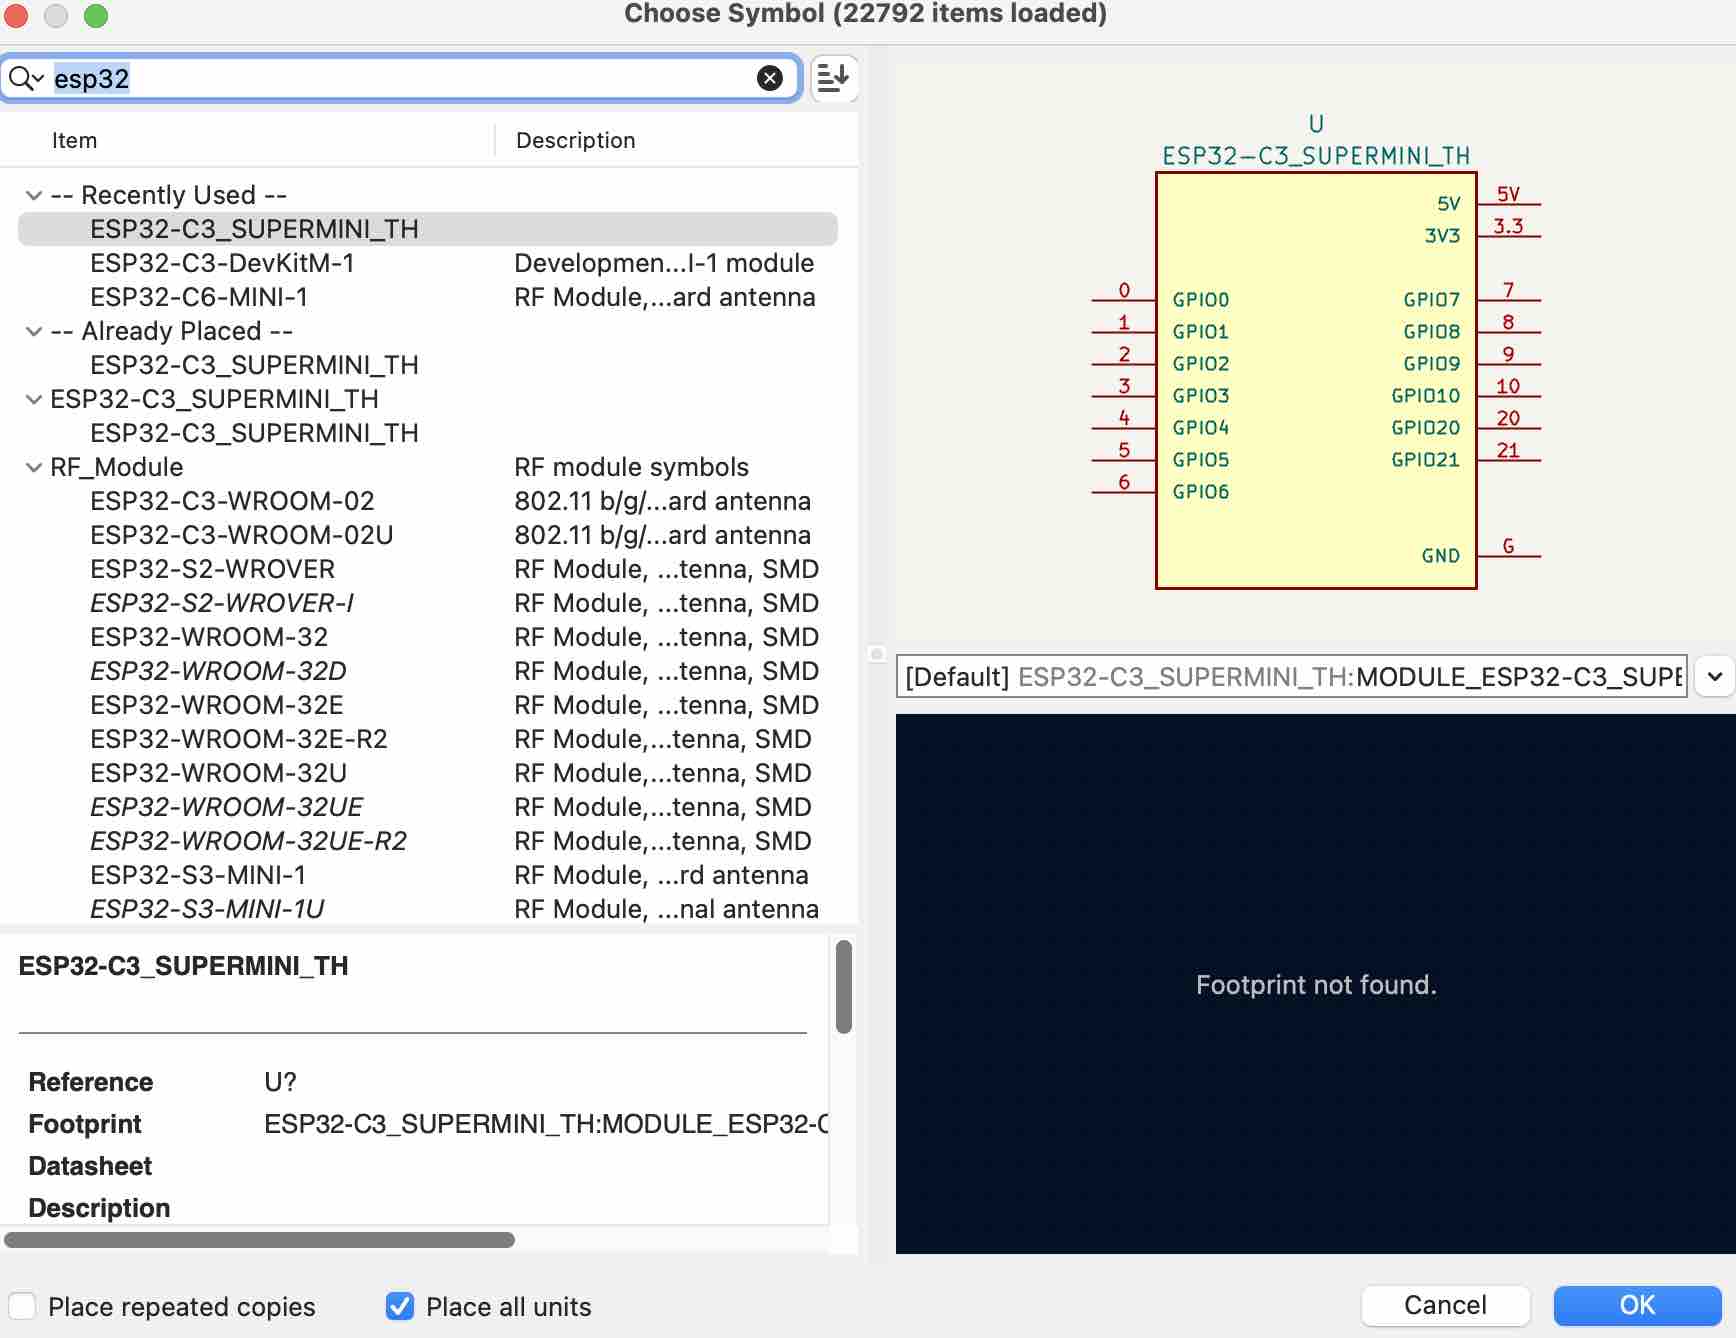Click the GND pin label in preview
Viewport: 1736px width, 1338px height.
(x=1440, y=556)
